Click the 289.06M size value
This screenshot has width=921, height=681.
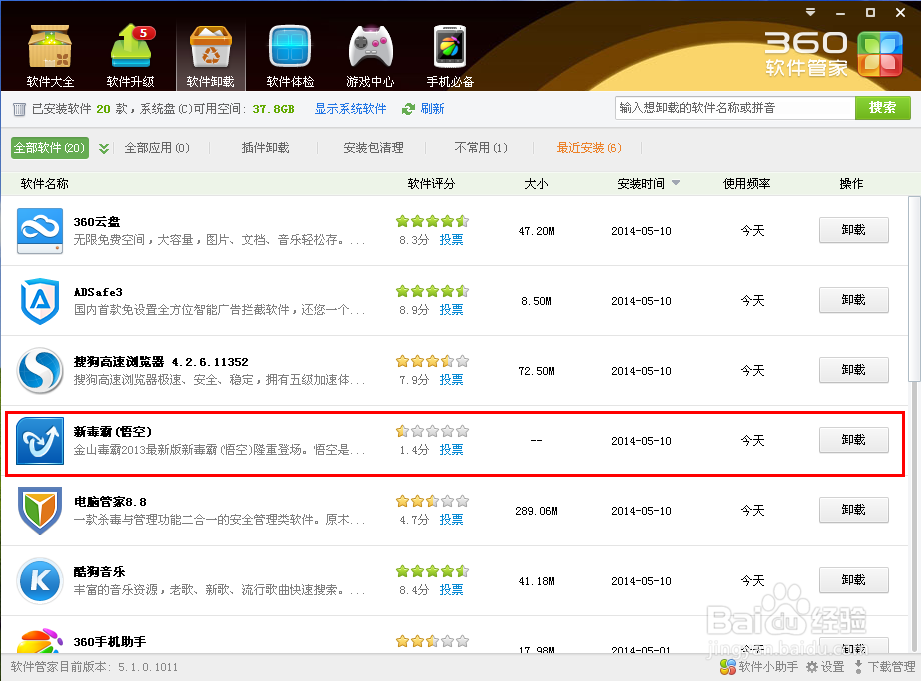click(536, 511)
